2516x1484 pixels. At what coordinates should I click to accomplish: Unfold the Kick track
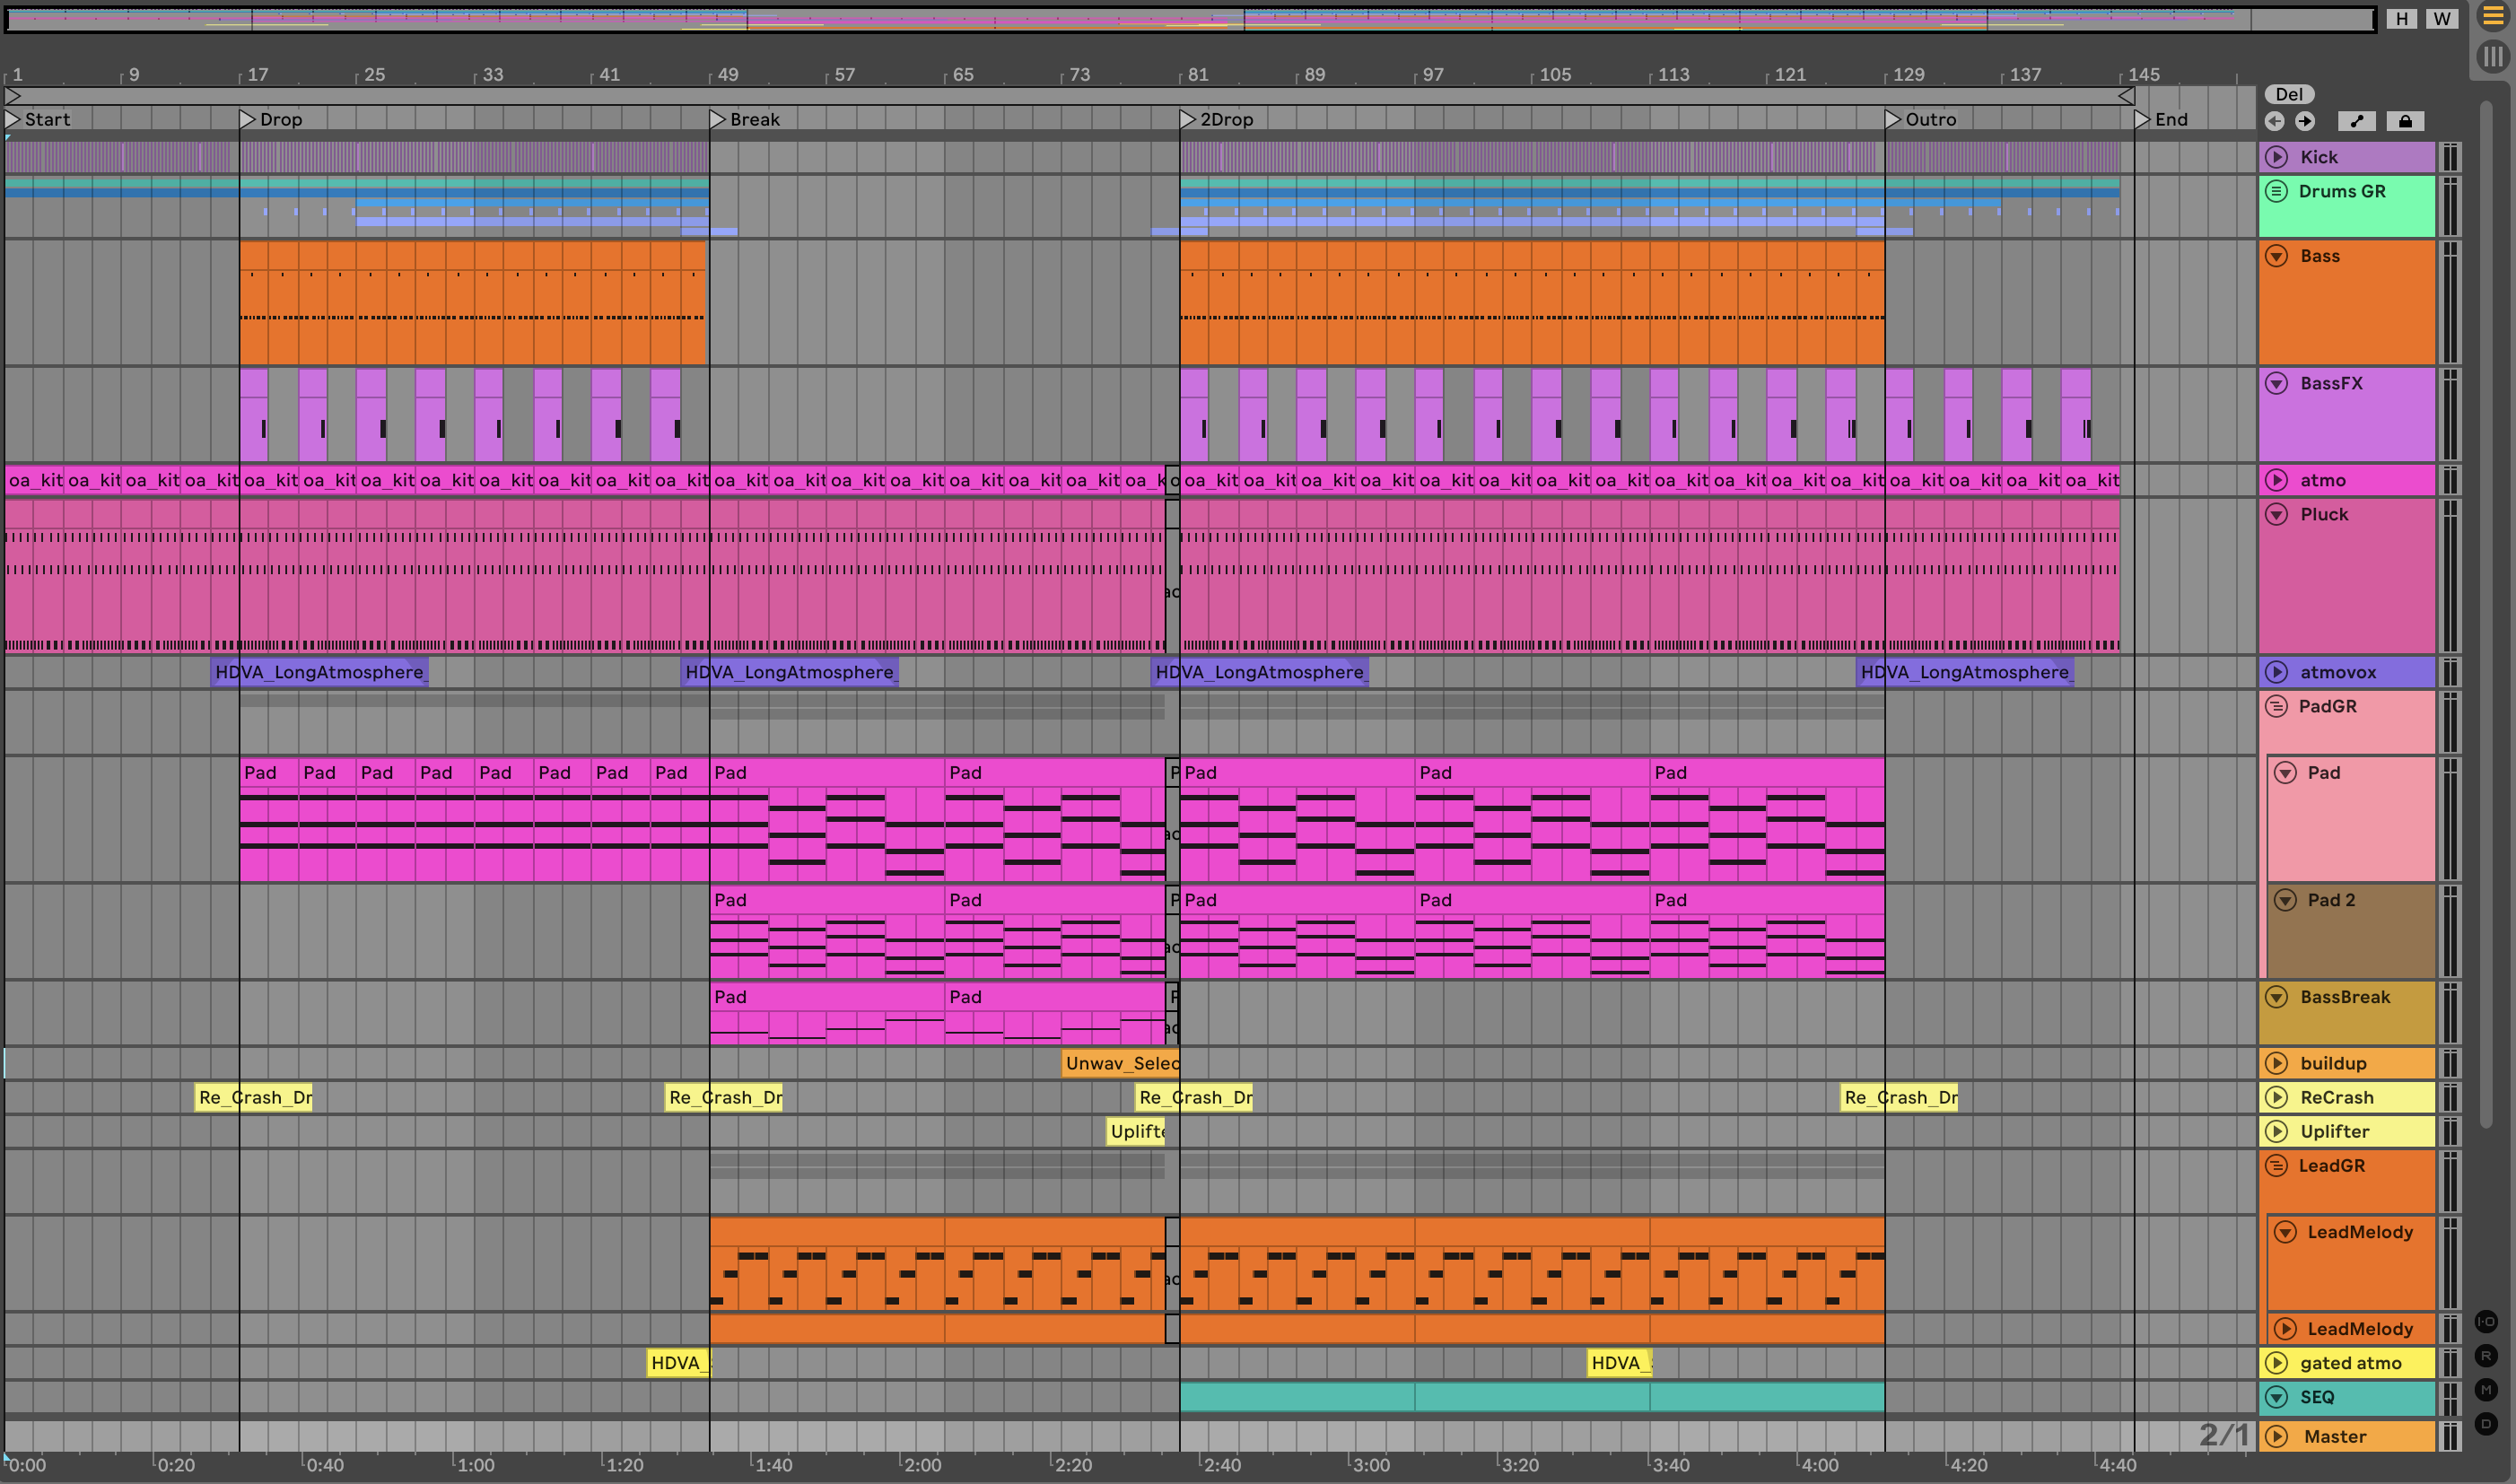click(2277, 157)
